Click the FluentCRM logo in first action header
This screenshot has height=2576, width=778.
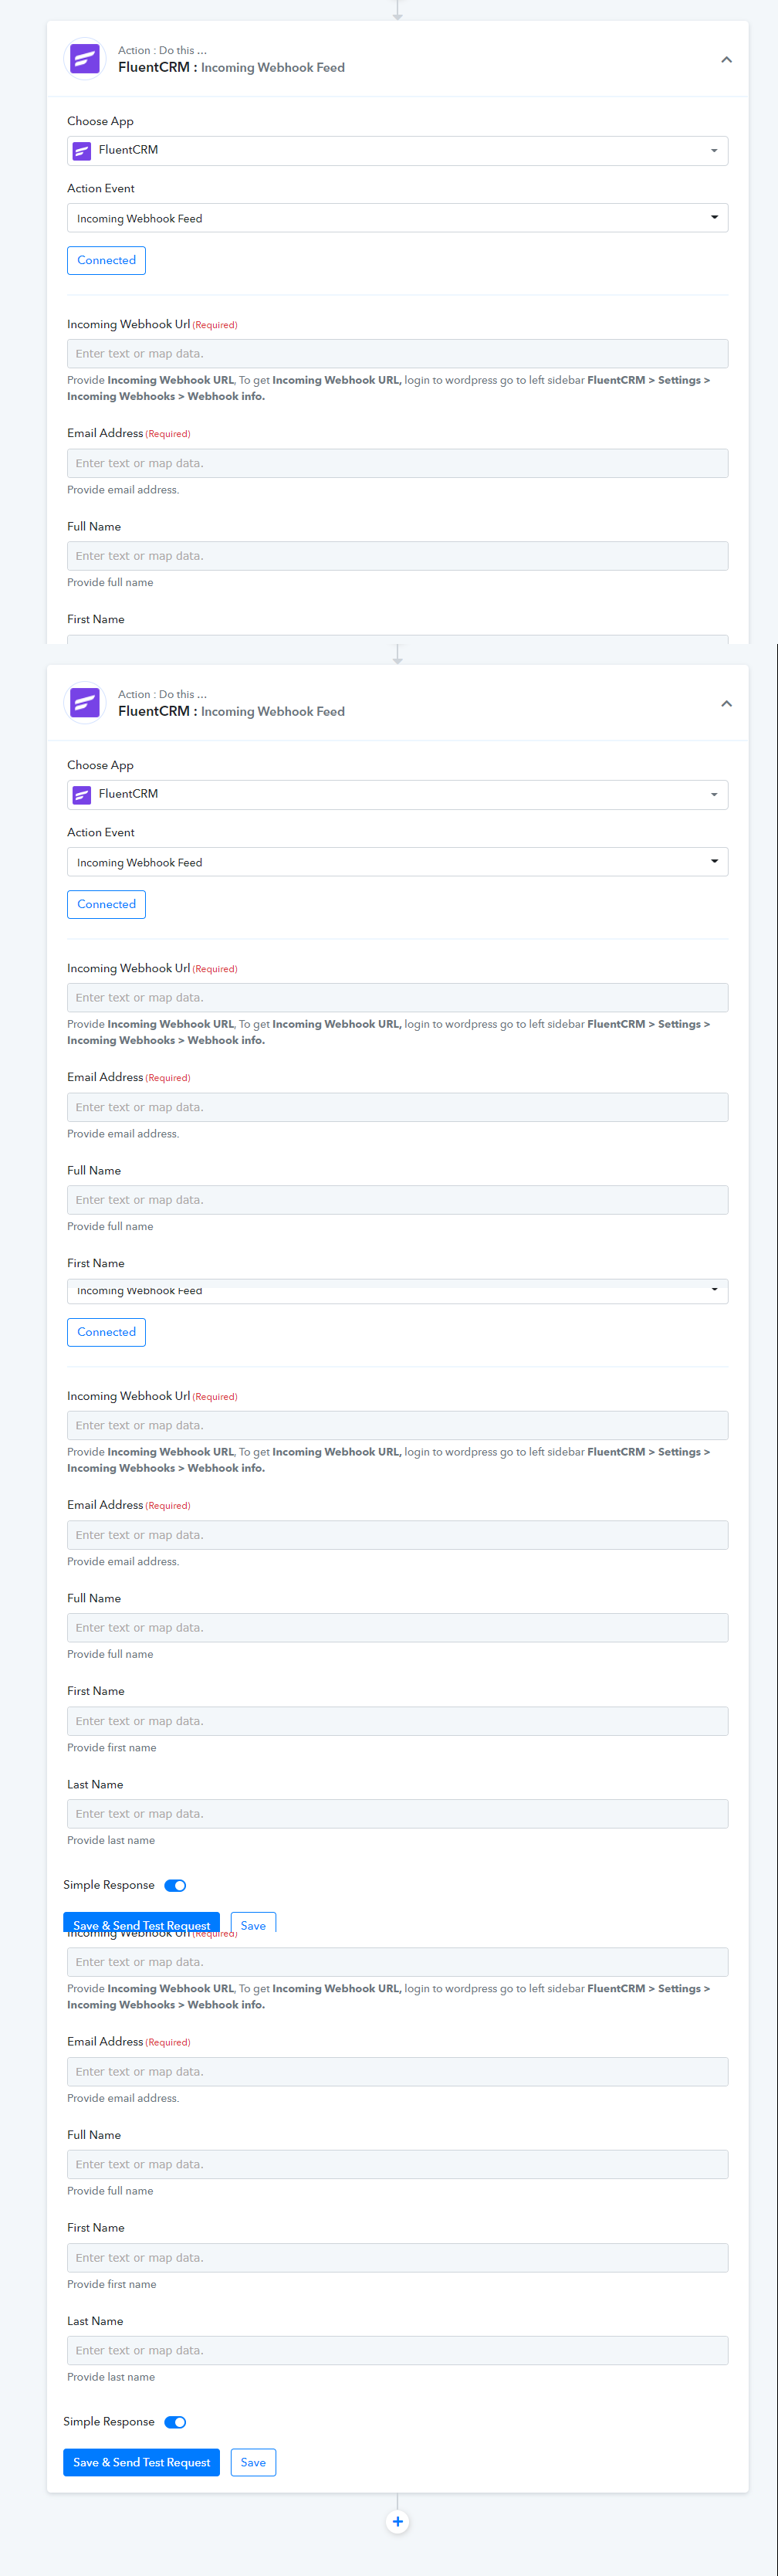85,59
